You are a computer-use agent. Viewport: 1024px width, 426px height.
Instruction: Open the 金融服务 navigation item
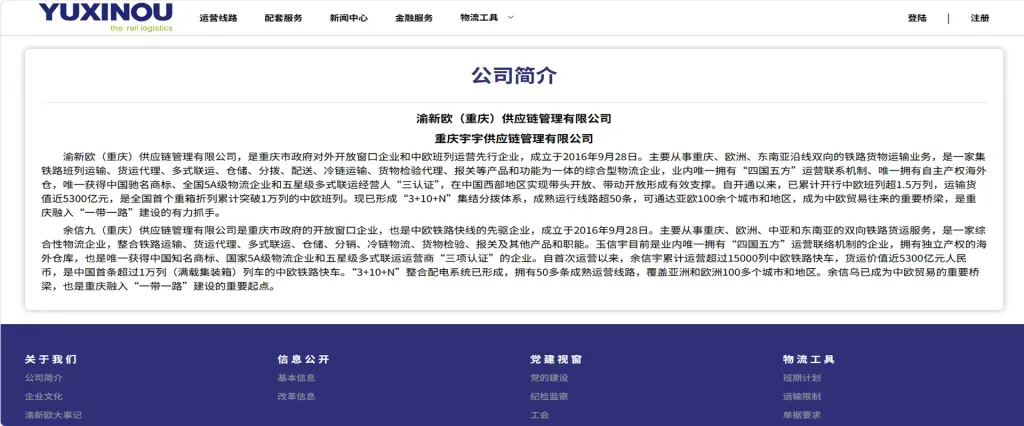414,18
